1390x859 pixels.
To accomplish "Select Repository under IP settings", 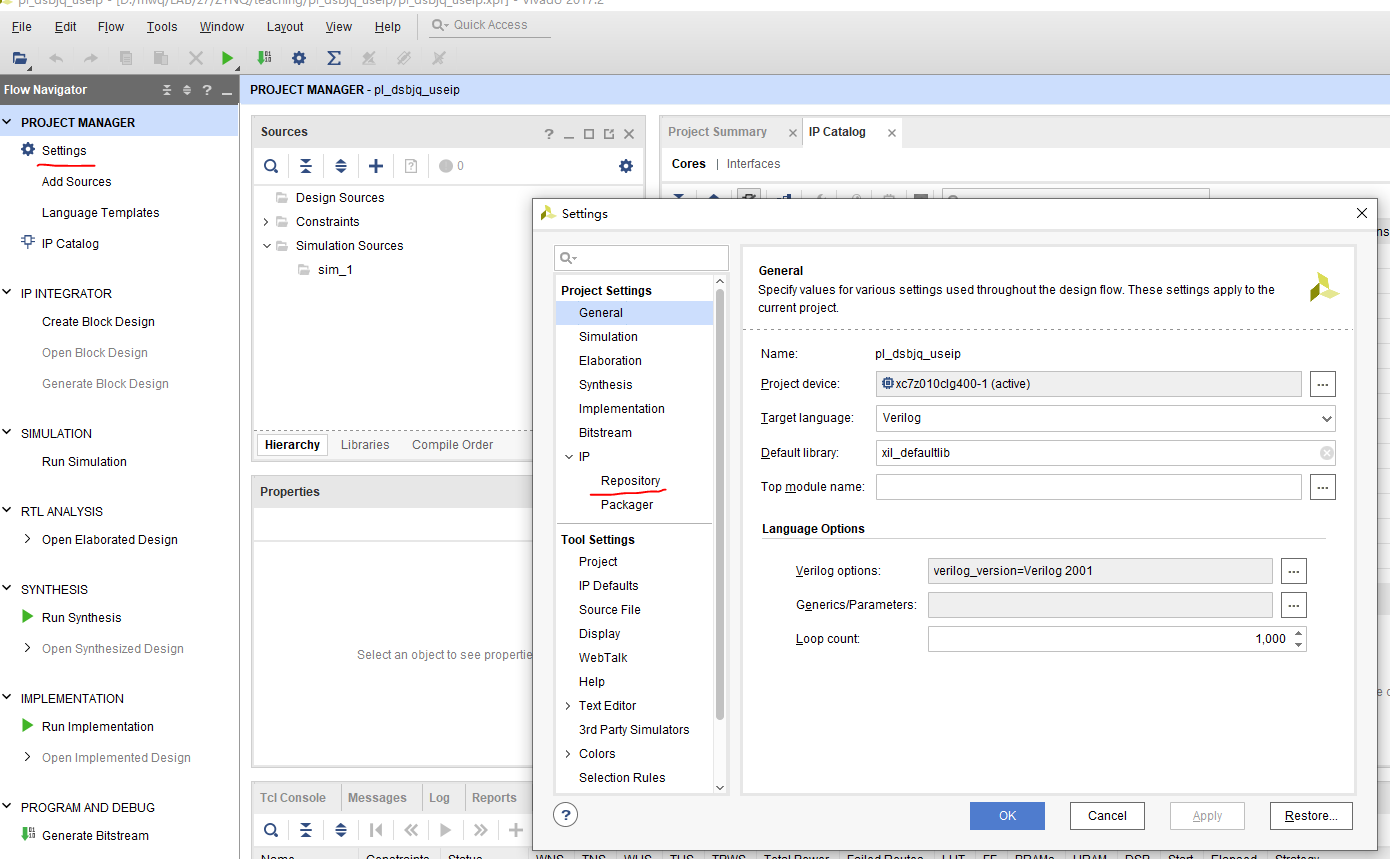I will 631,481.
